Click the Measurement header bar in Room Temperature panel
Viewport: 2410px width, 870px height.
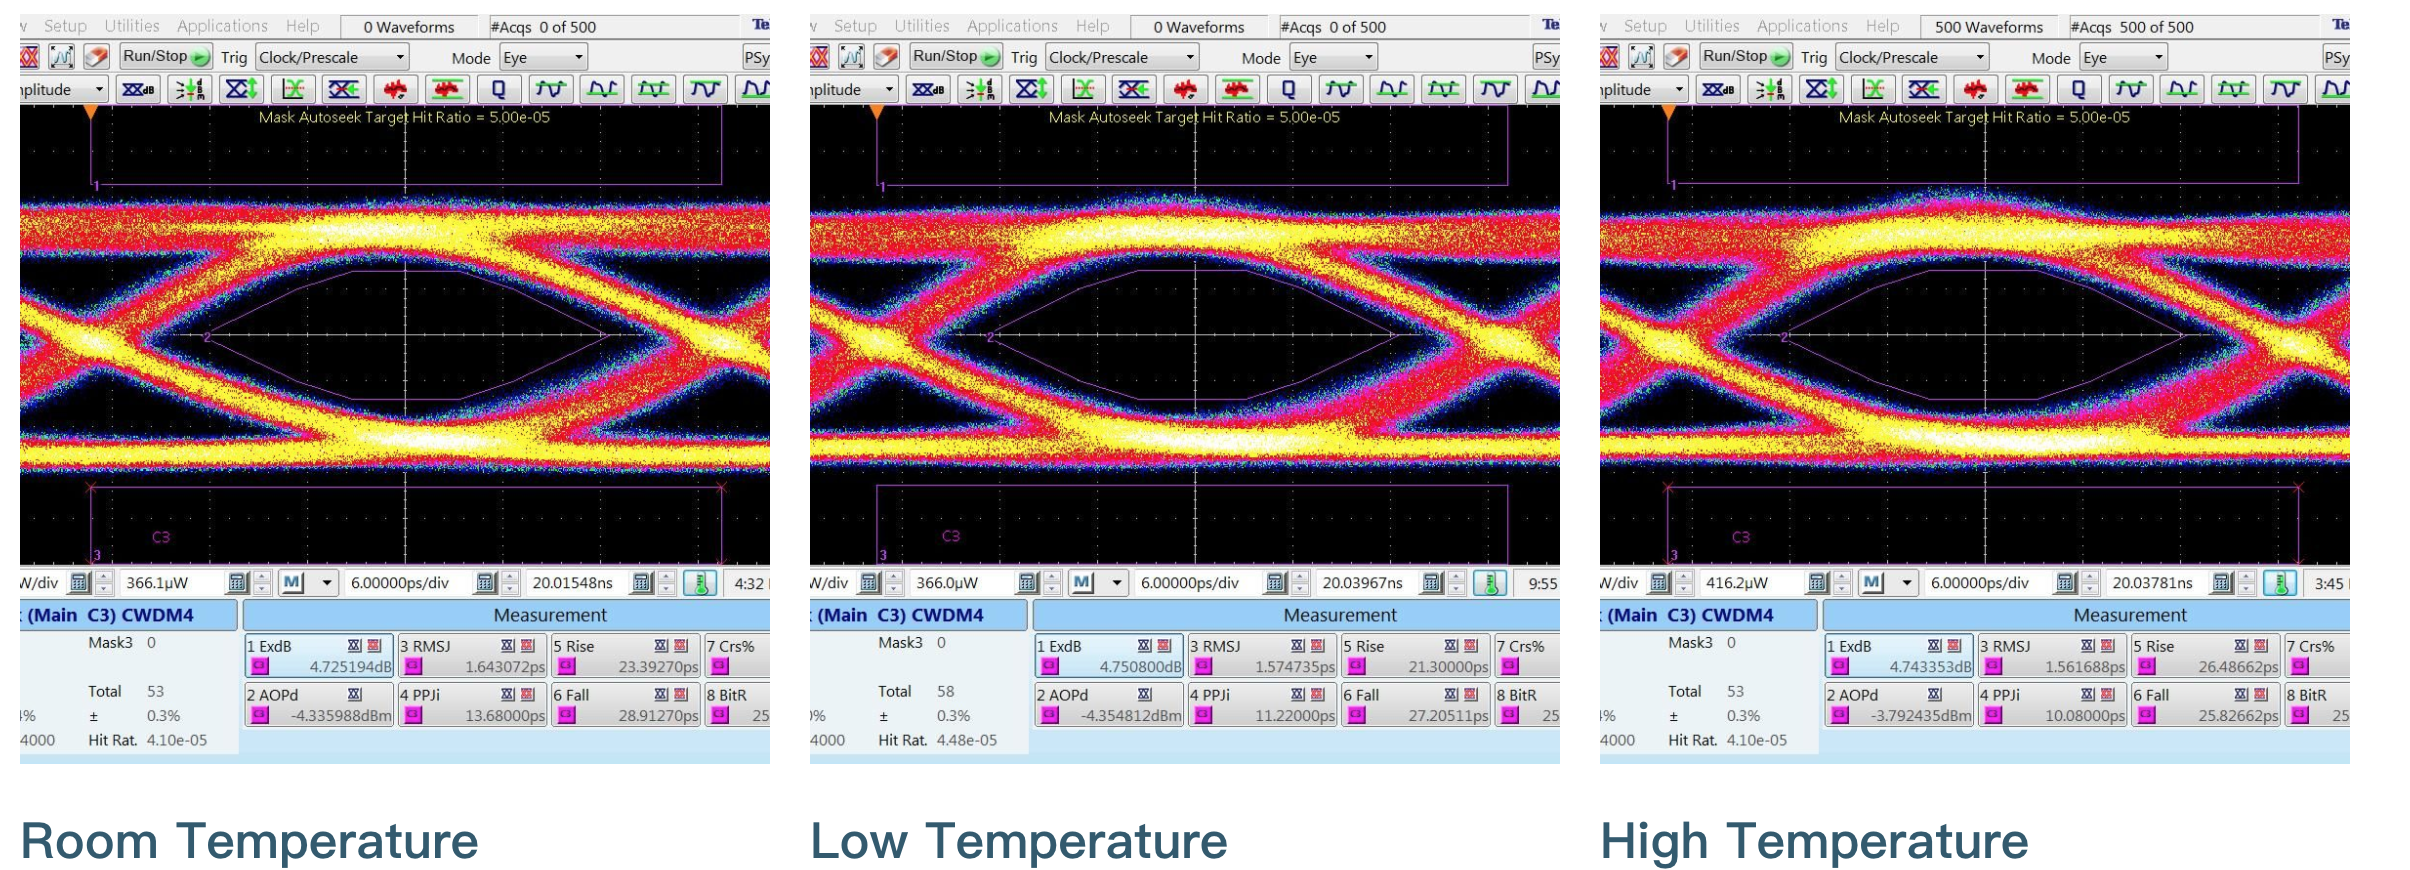click(x=506, y=615)
